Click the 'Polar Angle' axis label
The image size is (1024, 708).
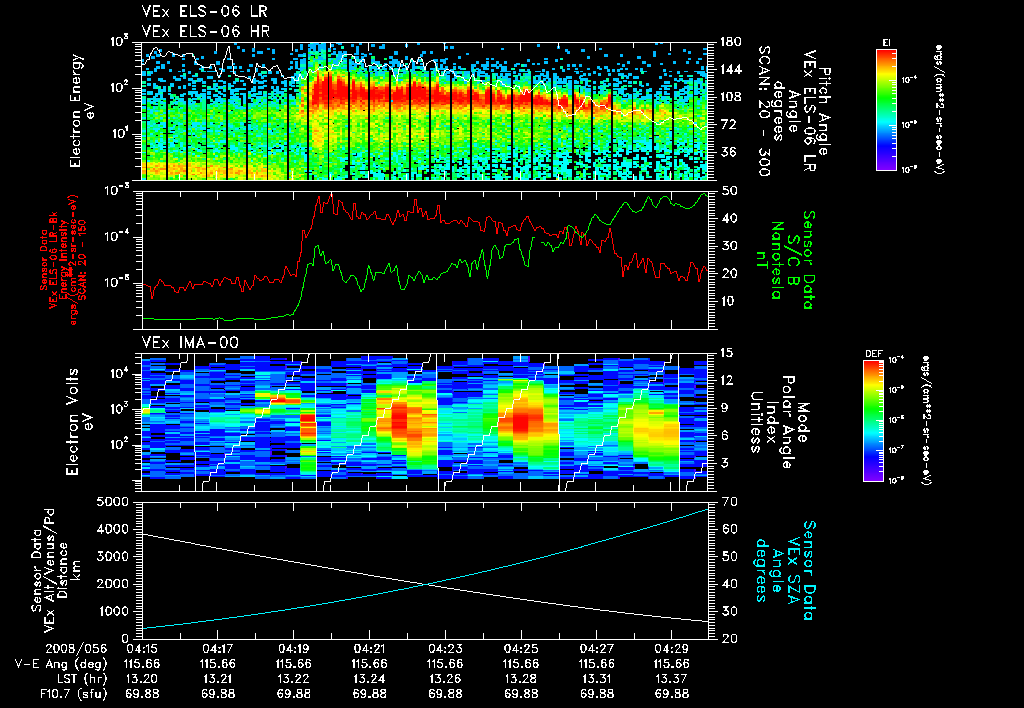pos(788,422)
